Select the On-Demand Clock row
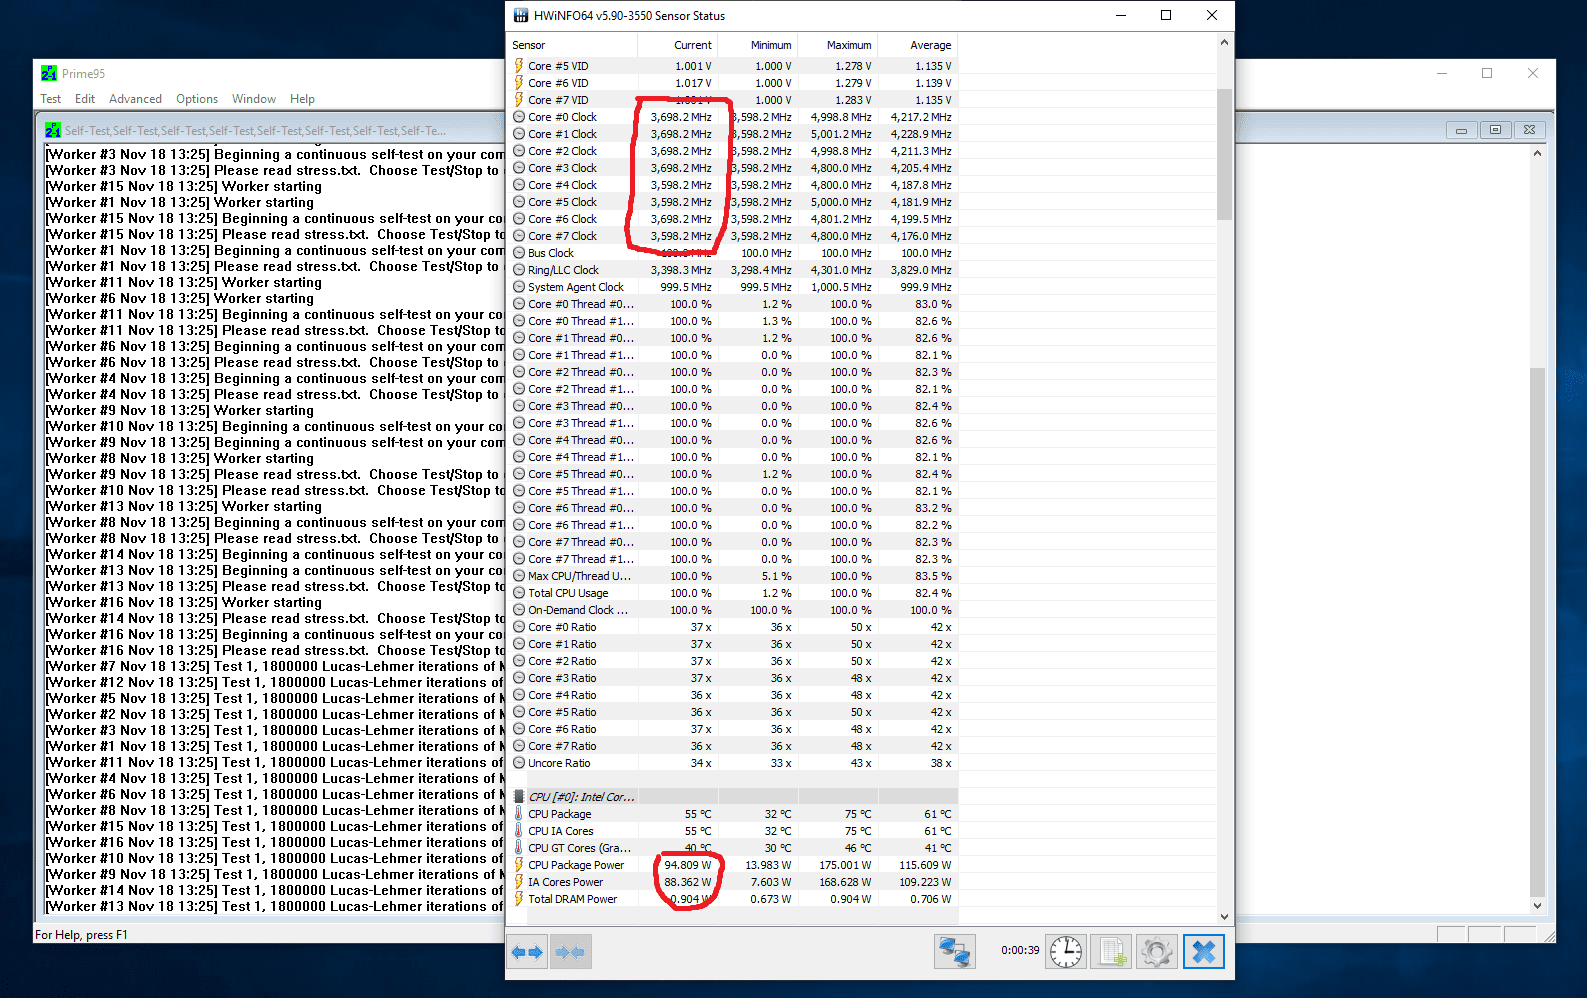Image resolution: width=1587 pixels, height=998 pixels. [x=733, y=610]
